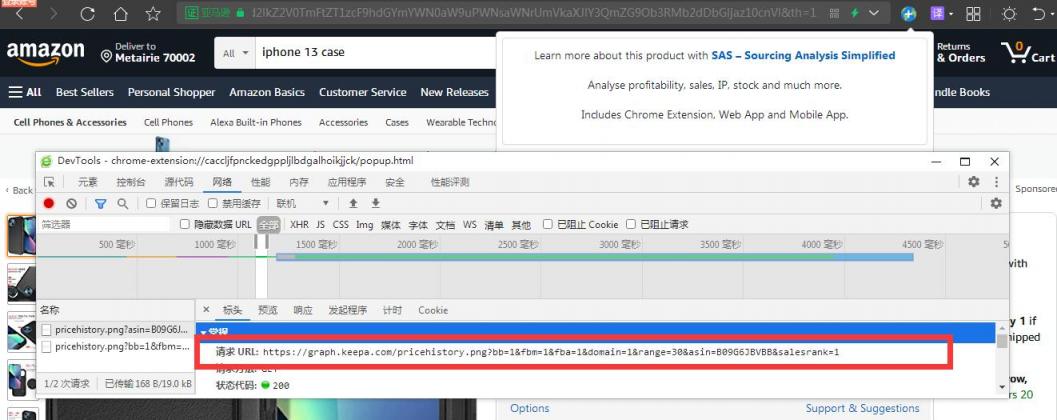
Task: Click the browser forward arrow
Action: click(54, 13)
